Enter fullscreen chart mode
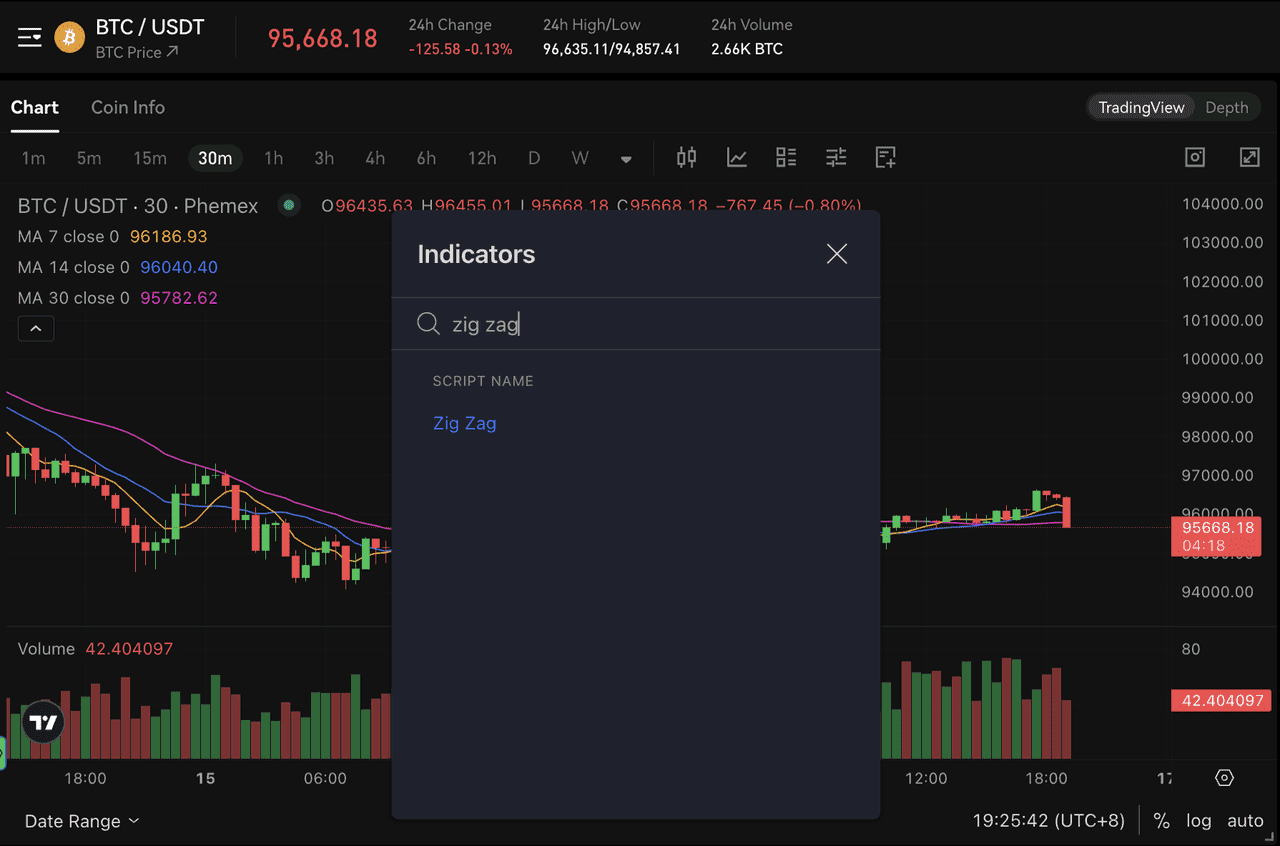Viewport: 1280px width, 846px height. [1249, 157]
